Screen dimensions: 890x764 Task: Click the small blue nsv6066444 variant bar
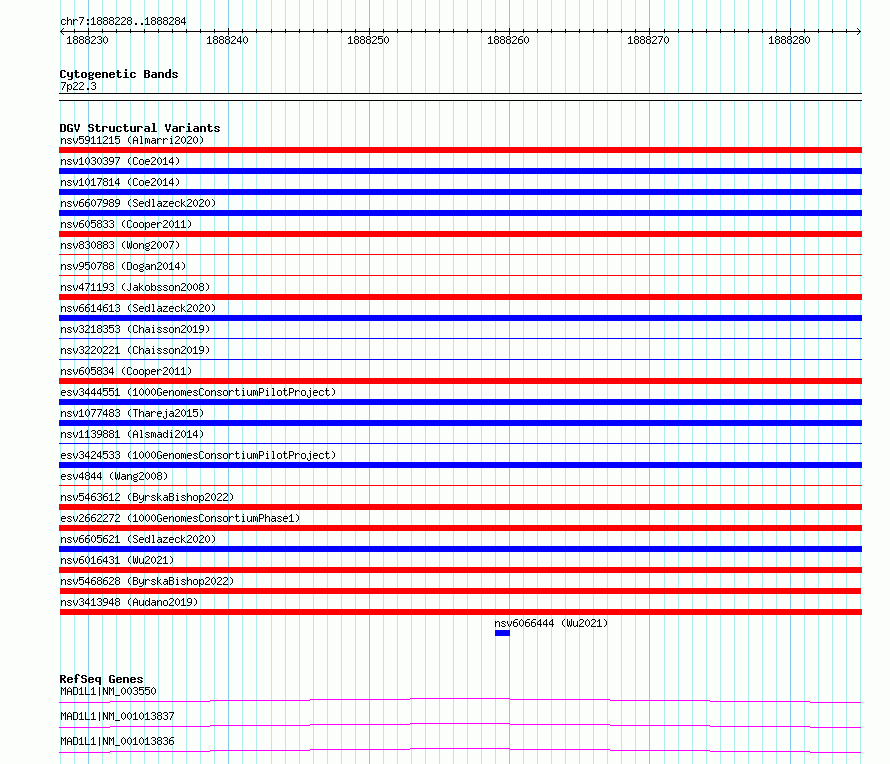click(x=502, y=633)
